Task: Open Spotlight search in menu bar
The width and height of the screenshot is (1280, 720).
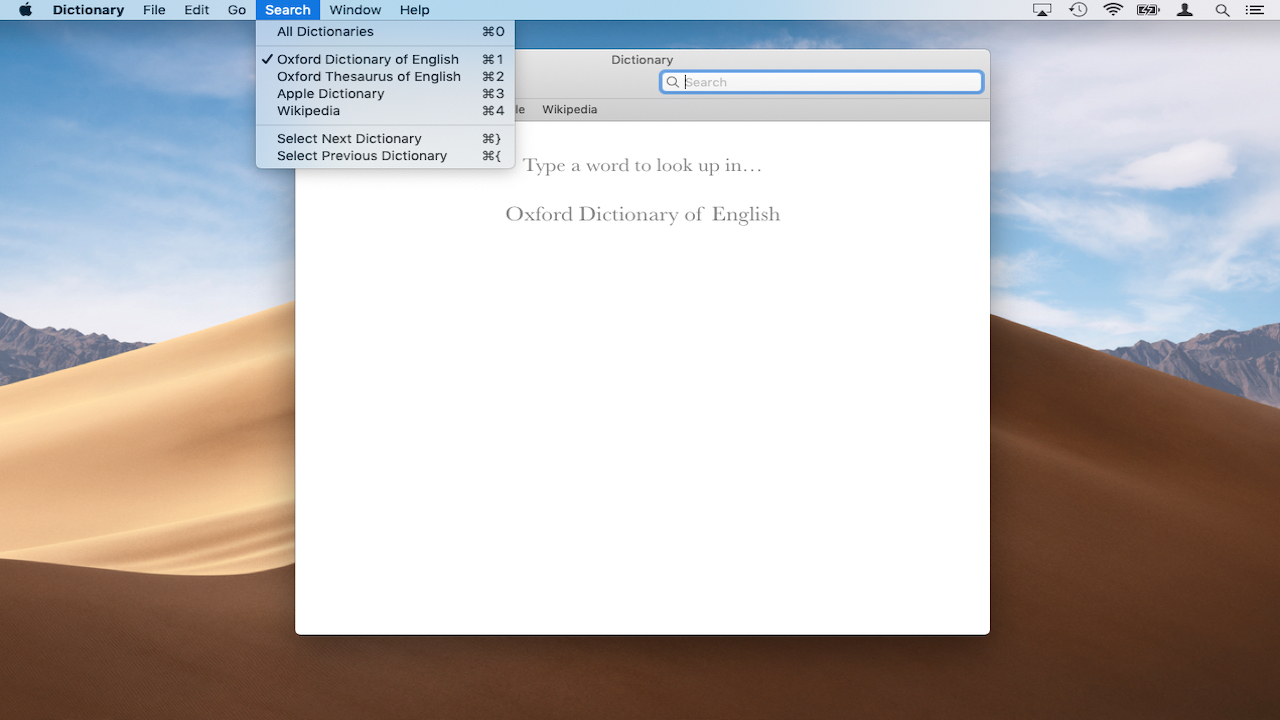Action: pyautogui.click(x=1222, y=10)
